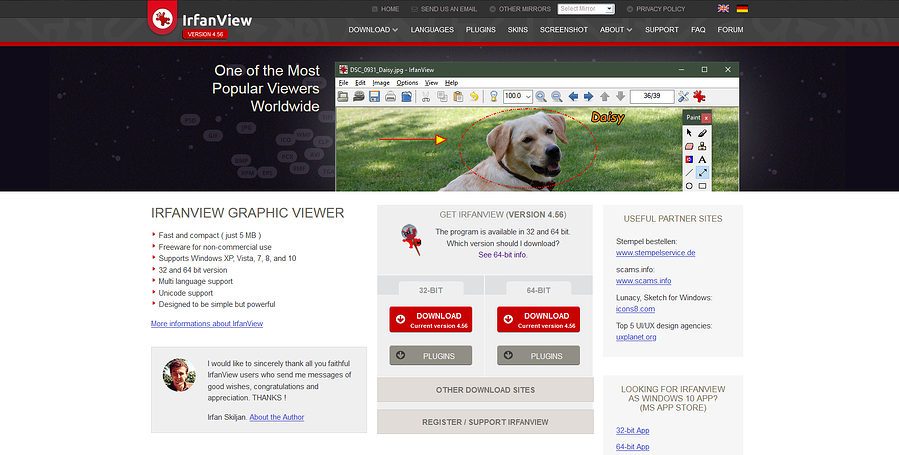
Task: Click the Open folder icon in banner toolbar
Action: click(343, 96)
